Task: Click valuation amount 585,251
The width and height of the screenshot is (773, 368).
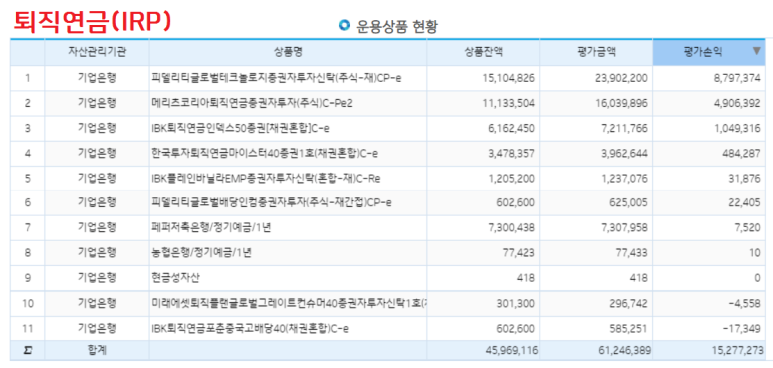Action: coord(630,328)
